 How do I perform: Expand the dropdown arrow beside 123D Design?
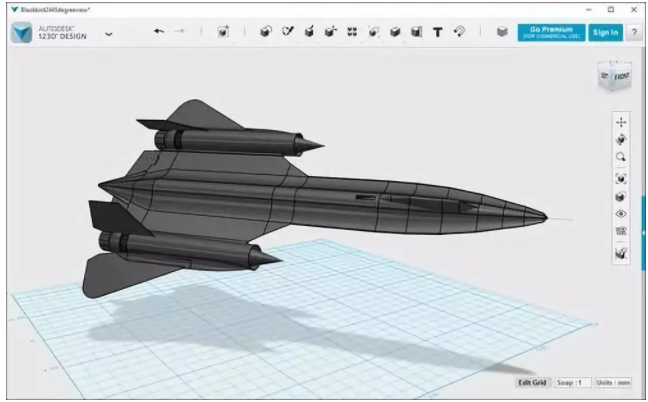click(109, 34)
